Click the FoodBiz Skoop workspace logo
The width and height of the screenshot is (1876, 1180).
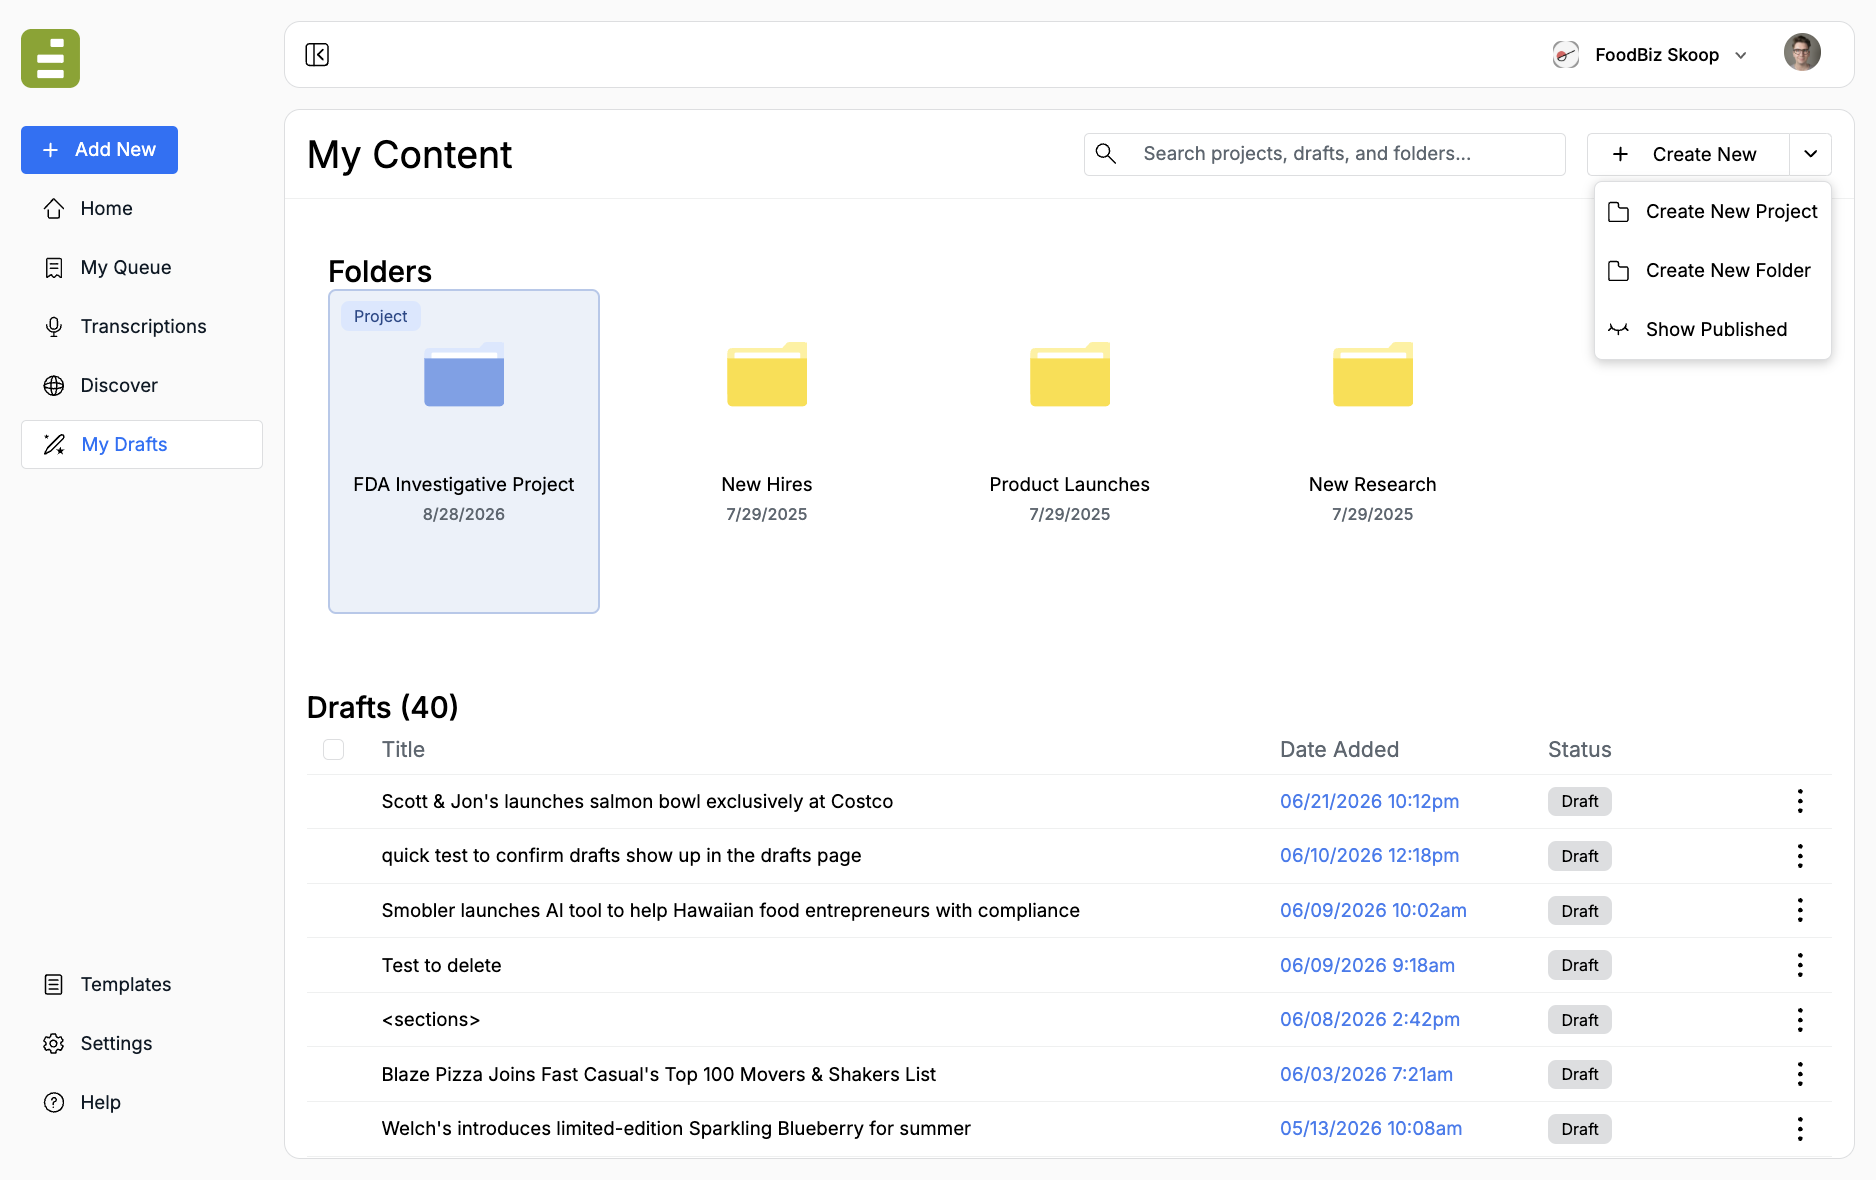pyautogui.click(x=1565, y=54)
